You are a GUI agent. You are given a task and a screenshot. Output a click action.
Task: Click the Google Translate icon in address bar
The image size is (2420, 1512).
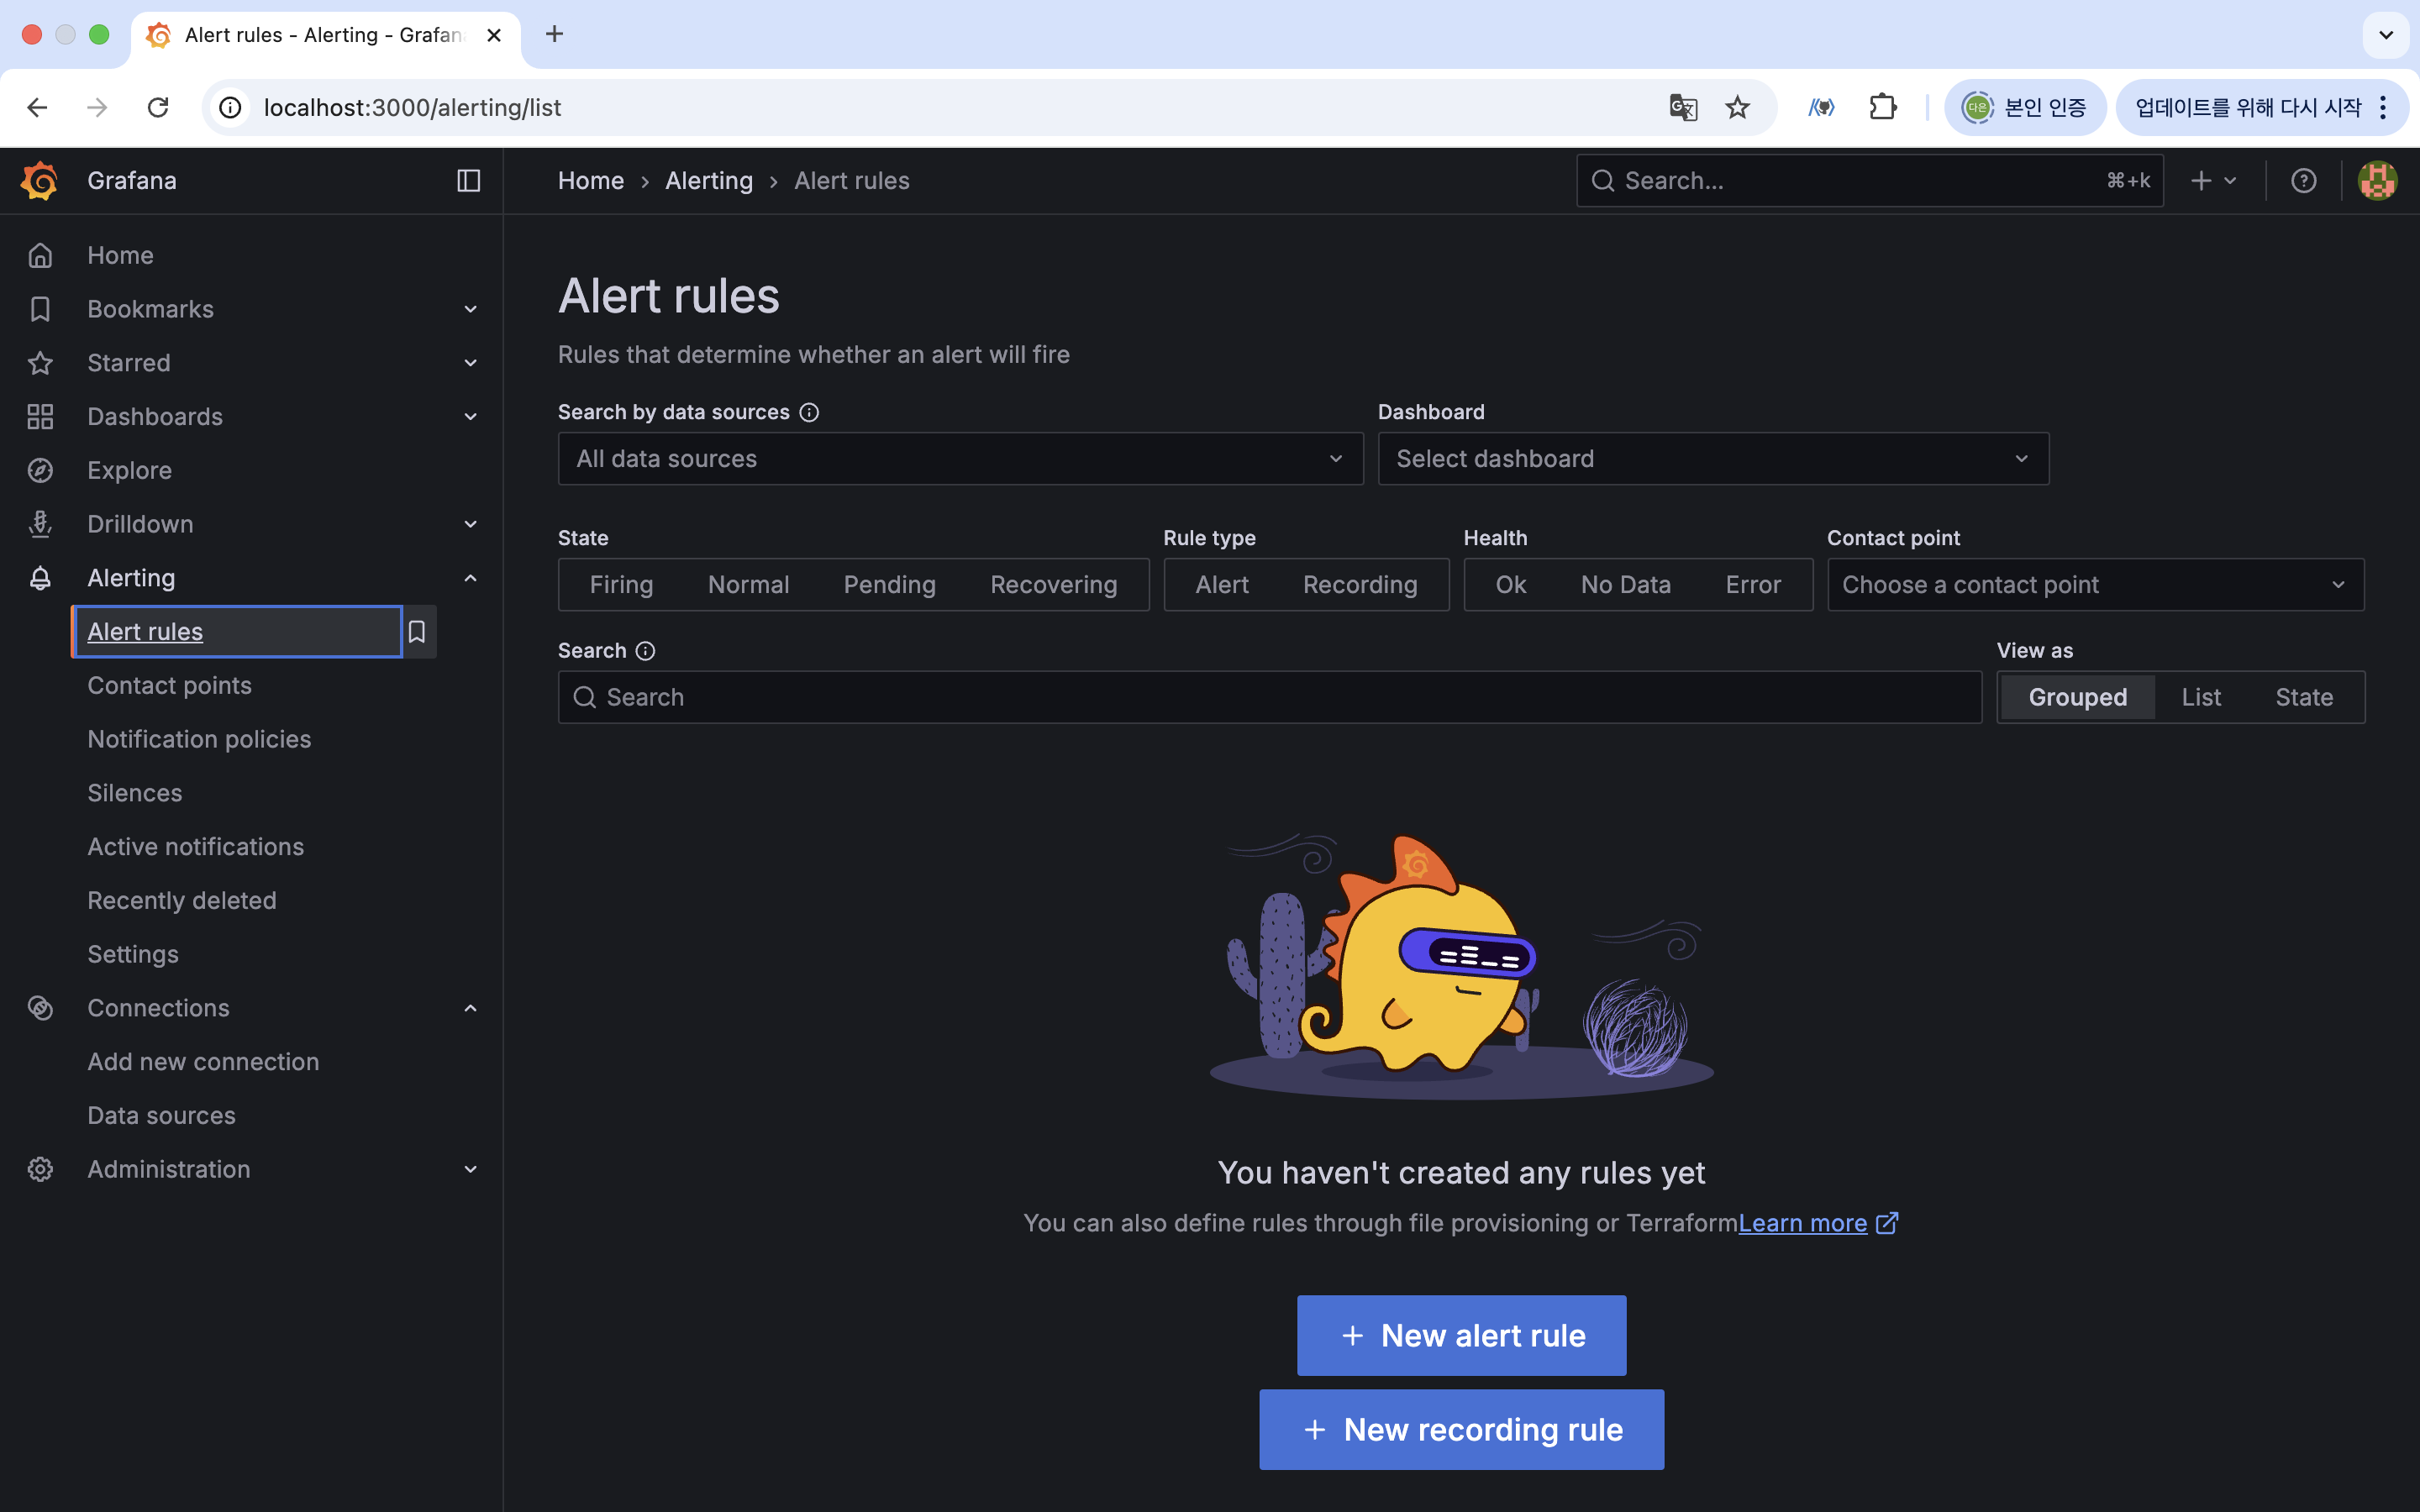point(1683,107)
